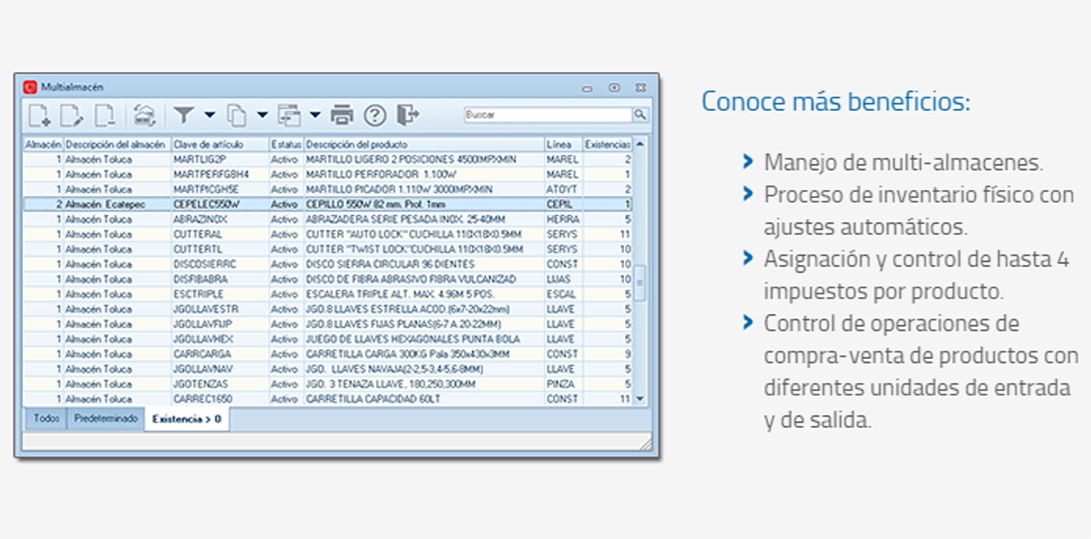The height and width of the screenshot is (539, 1091).
Task: Click the warehouse transfer icon
Action: tap(145, 115)
